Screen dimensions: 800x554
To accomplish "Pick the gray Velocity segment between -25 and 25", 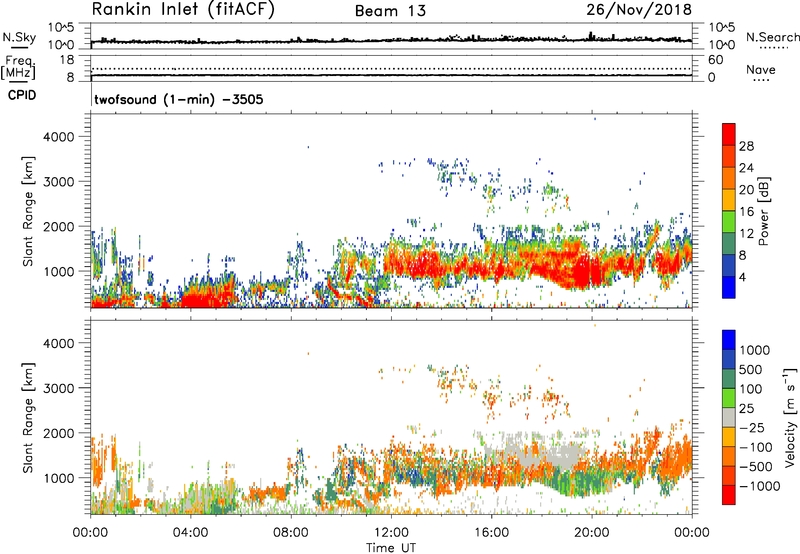I will pos(729,418).
